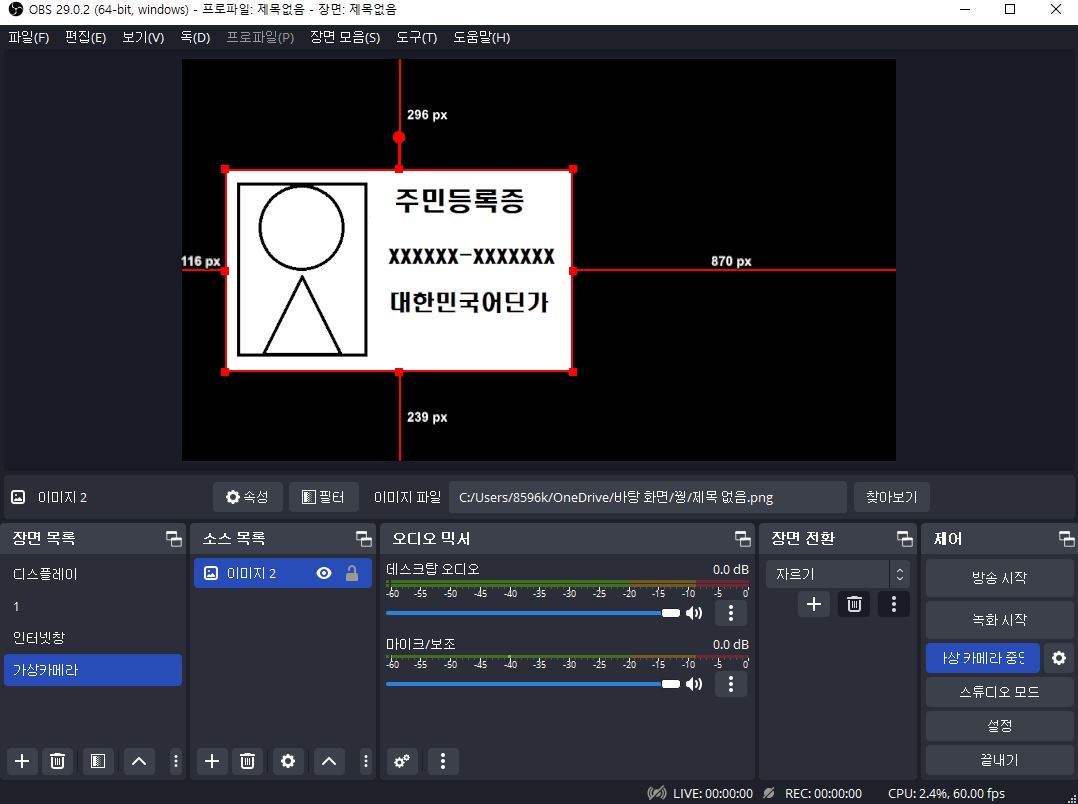Mute 마이크/보조 speaker icon
This screenshot has height=804, width=1078.
694,684
